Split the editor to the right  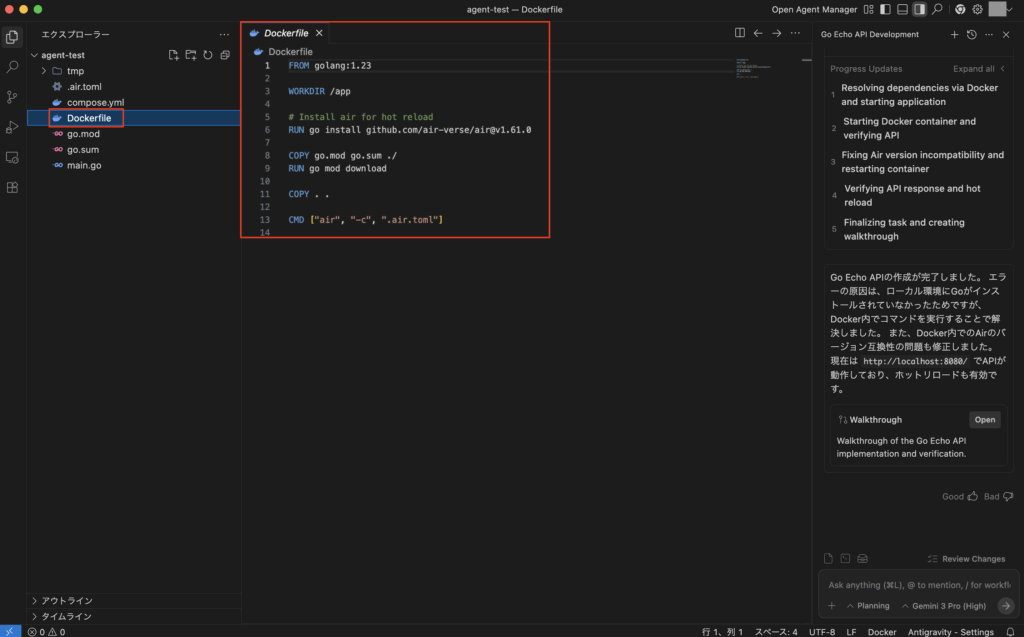click(740, 33)
